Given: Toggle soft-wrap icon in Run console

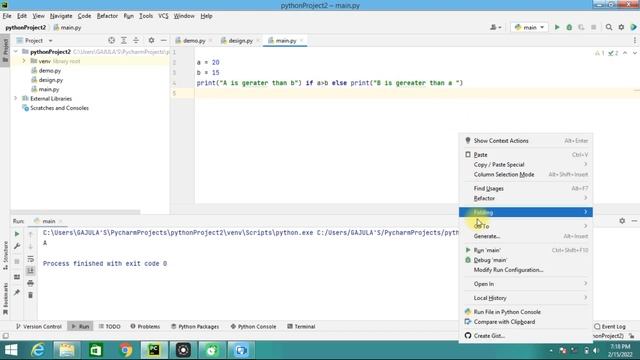Looking at the screenshot, I should (x=31, y=259).
